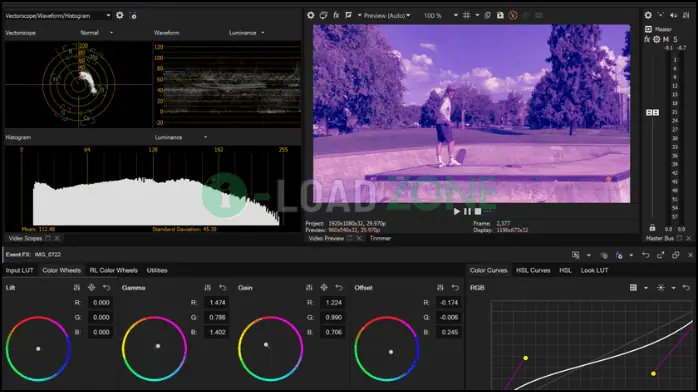Screen dimensions: 698x392
Task: Reset the Gain color wheel
Action: 339,287
